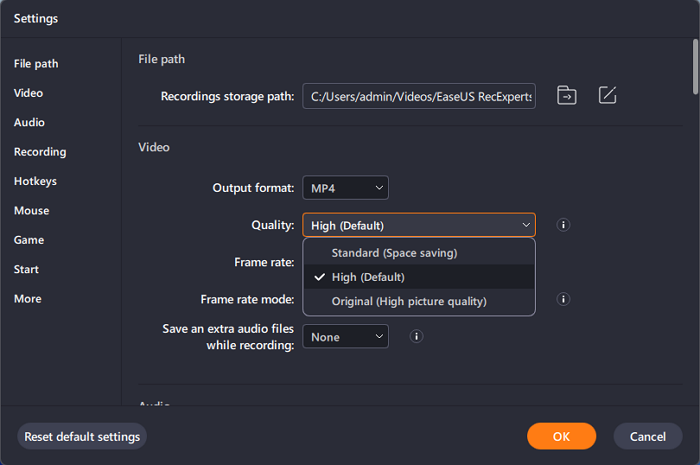Viewport: 700px width, 465px height.
Task: Open the Audio settings section
Action: (29, 122)
